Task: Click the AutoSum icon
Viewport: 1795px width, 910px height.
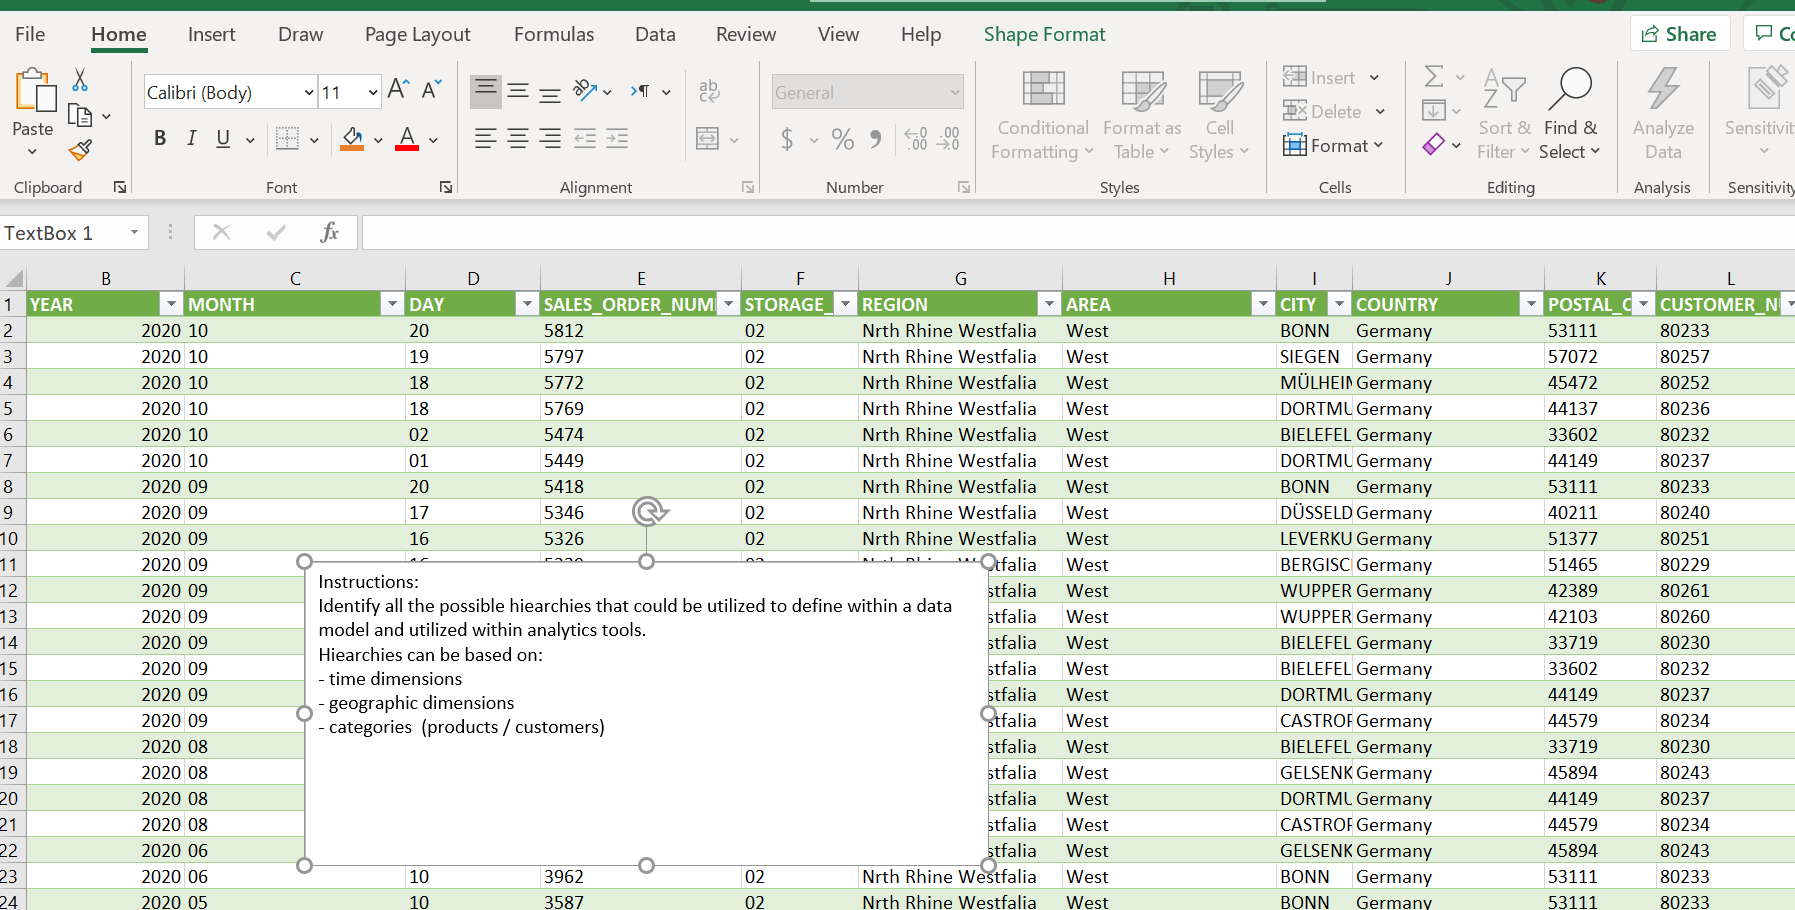Action: 1436,76
